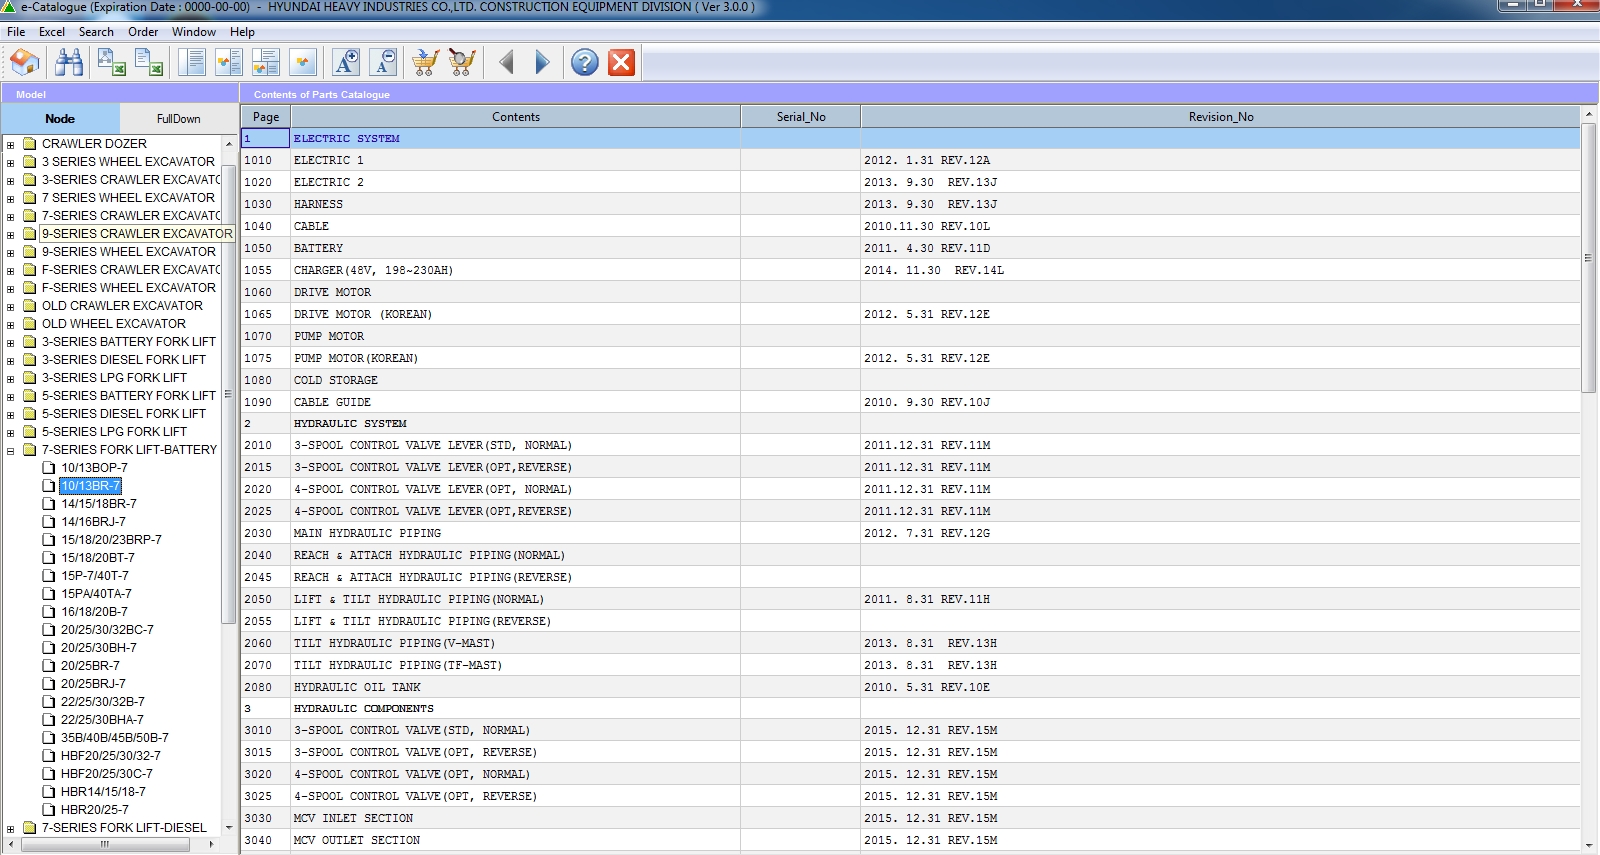Expand the 5-SERIES DIESEL FORK LIFT node
The image size is (1600, 855).
11,414
